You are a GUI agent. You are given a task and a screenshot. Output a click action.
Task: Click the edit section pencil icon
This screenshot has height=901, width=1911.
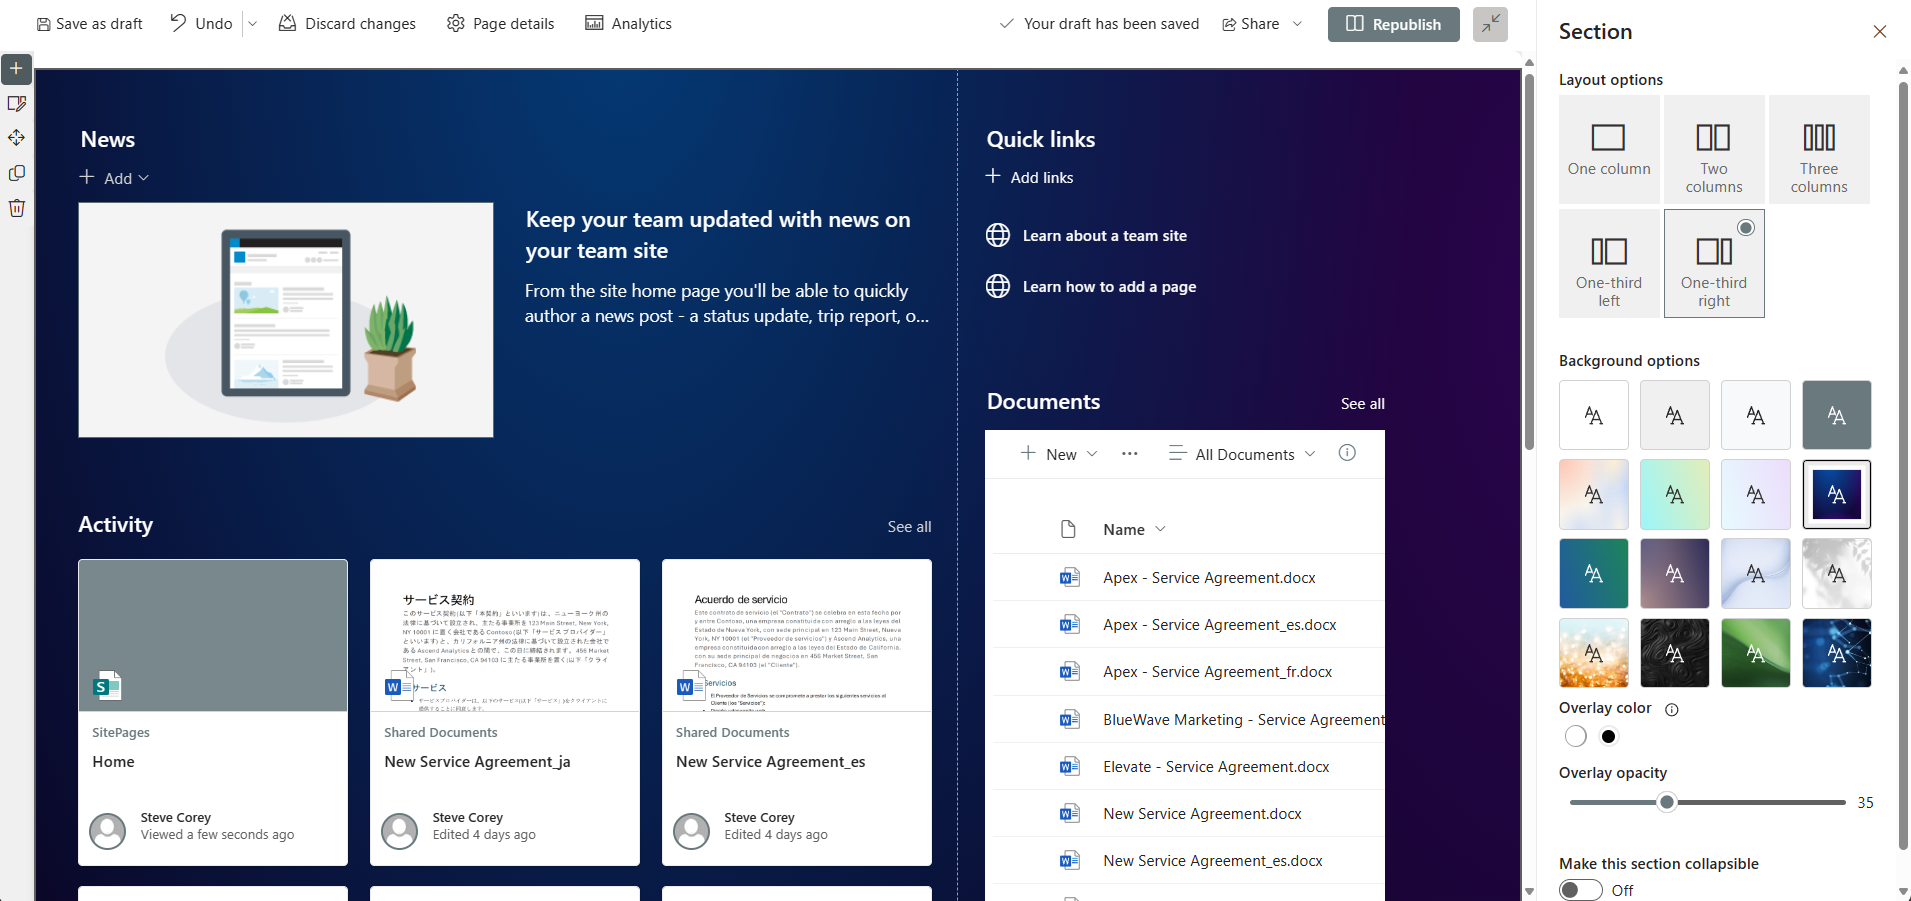(x=17, y=104)
